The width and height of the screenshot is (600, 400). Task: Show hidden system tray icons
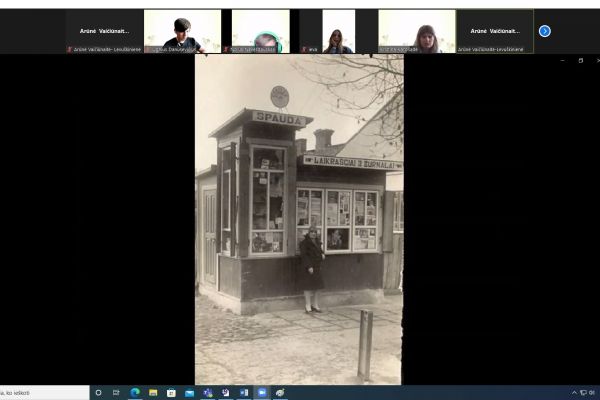[574, 393]
